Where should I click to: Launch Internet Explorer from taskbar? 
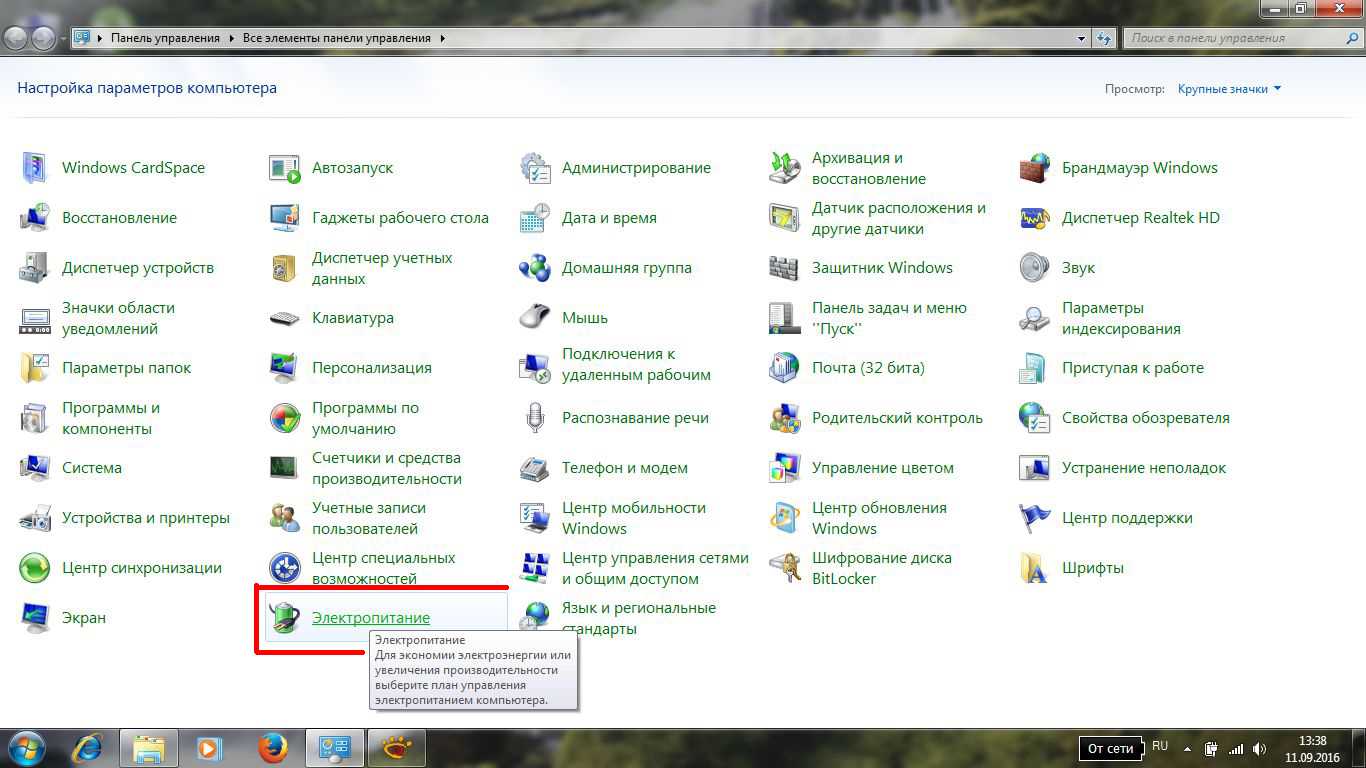pyautogui.click(x=89, y=748)
